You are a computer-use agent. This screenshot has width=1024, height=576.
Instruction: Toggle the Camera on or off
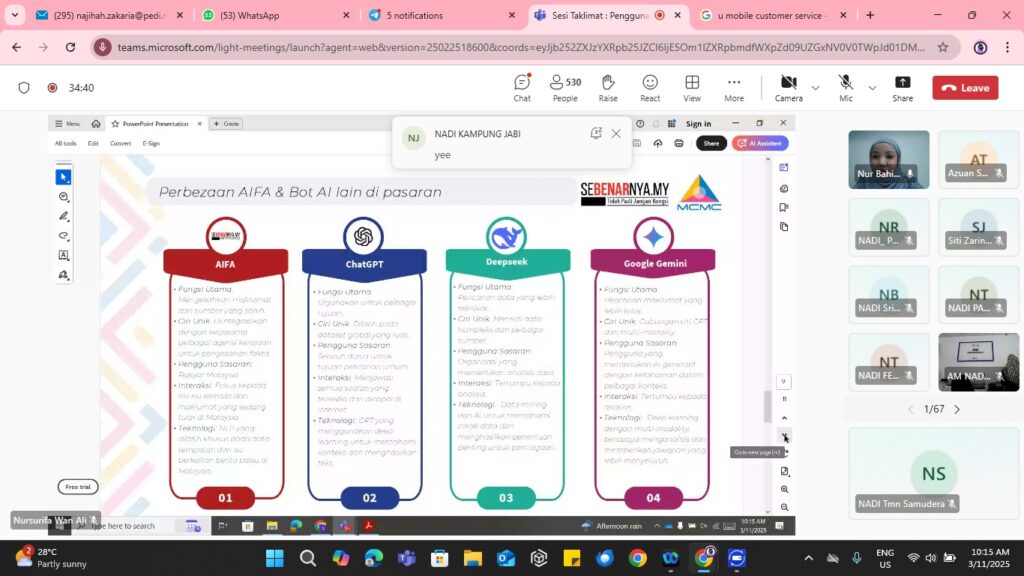(788, 87)
